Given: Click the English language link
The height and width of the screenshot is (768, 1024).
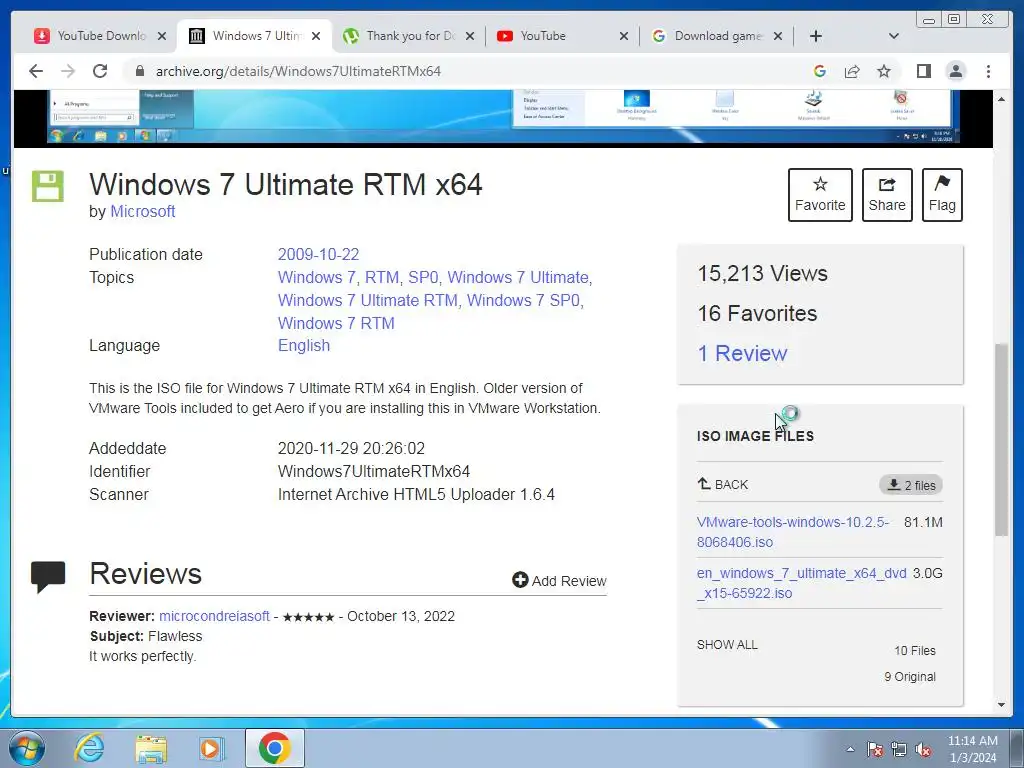Looking at the screenshot, I should (304, 345).
